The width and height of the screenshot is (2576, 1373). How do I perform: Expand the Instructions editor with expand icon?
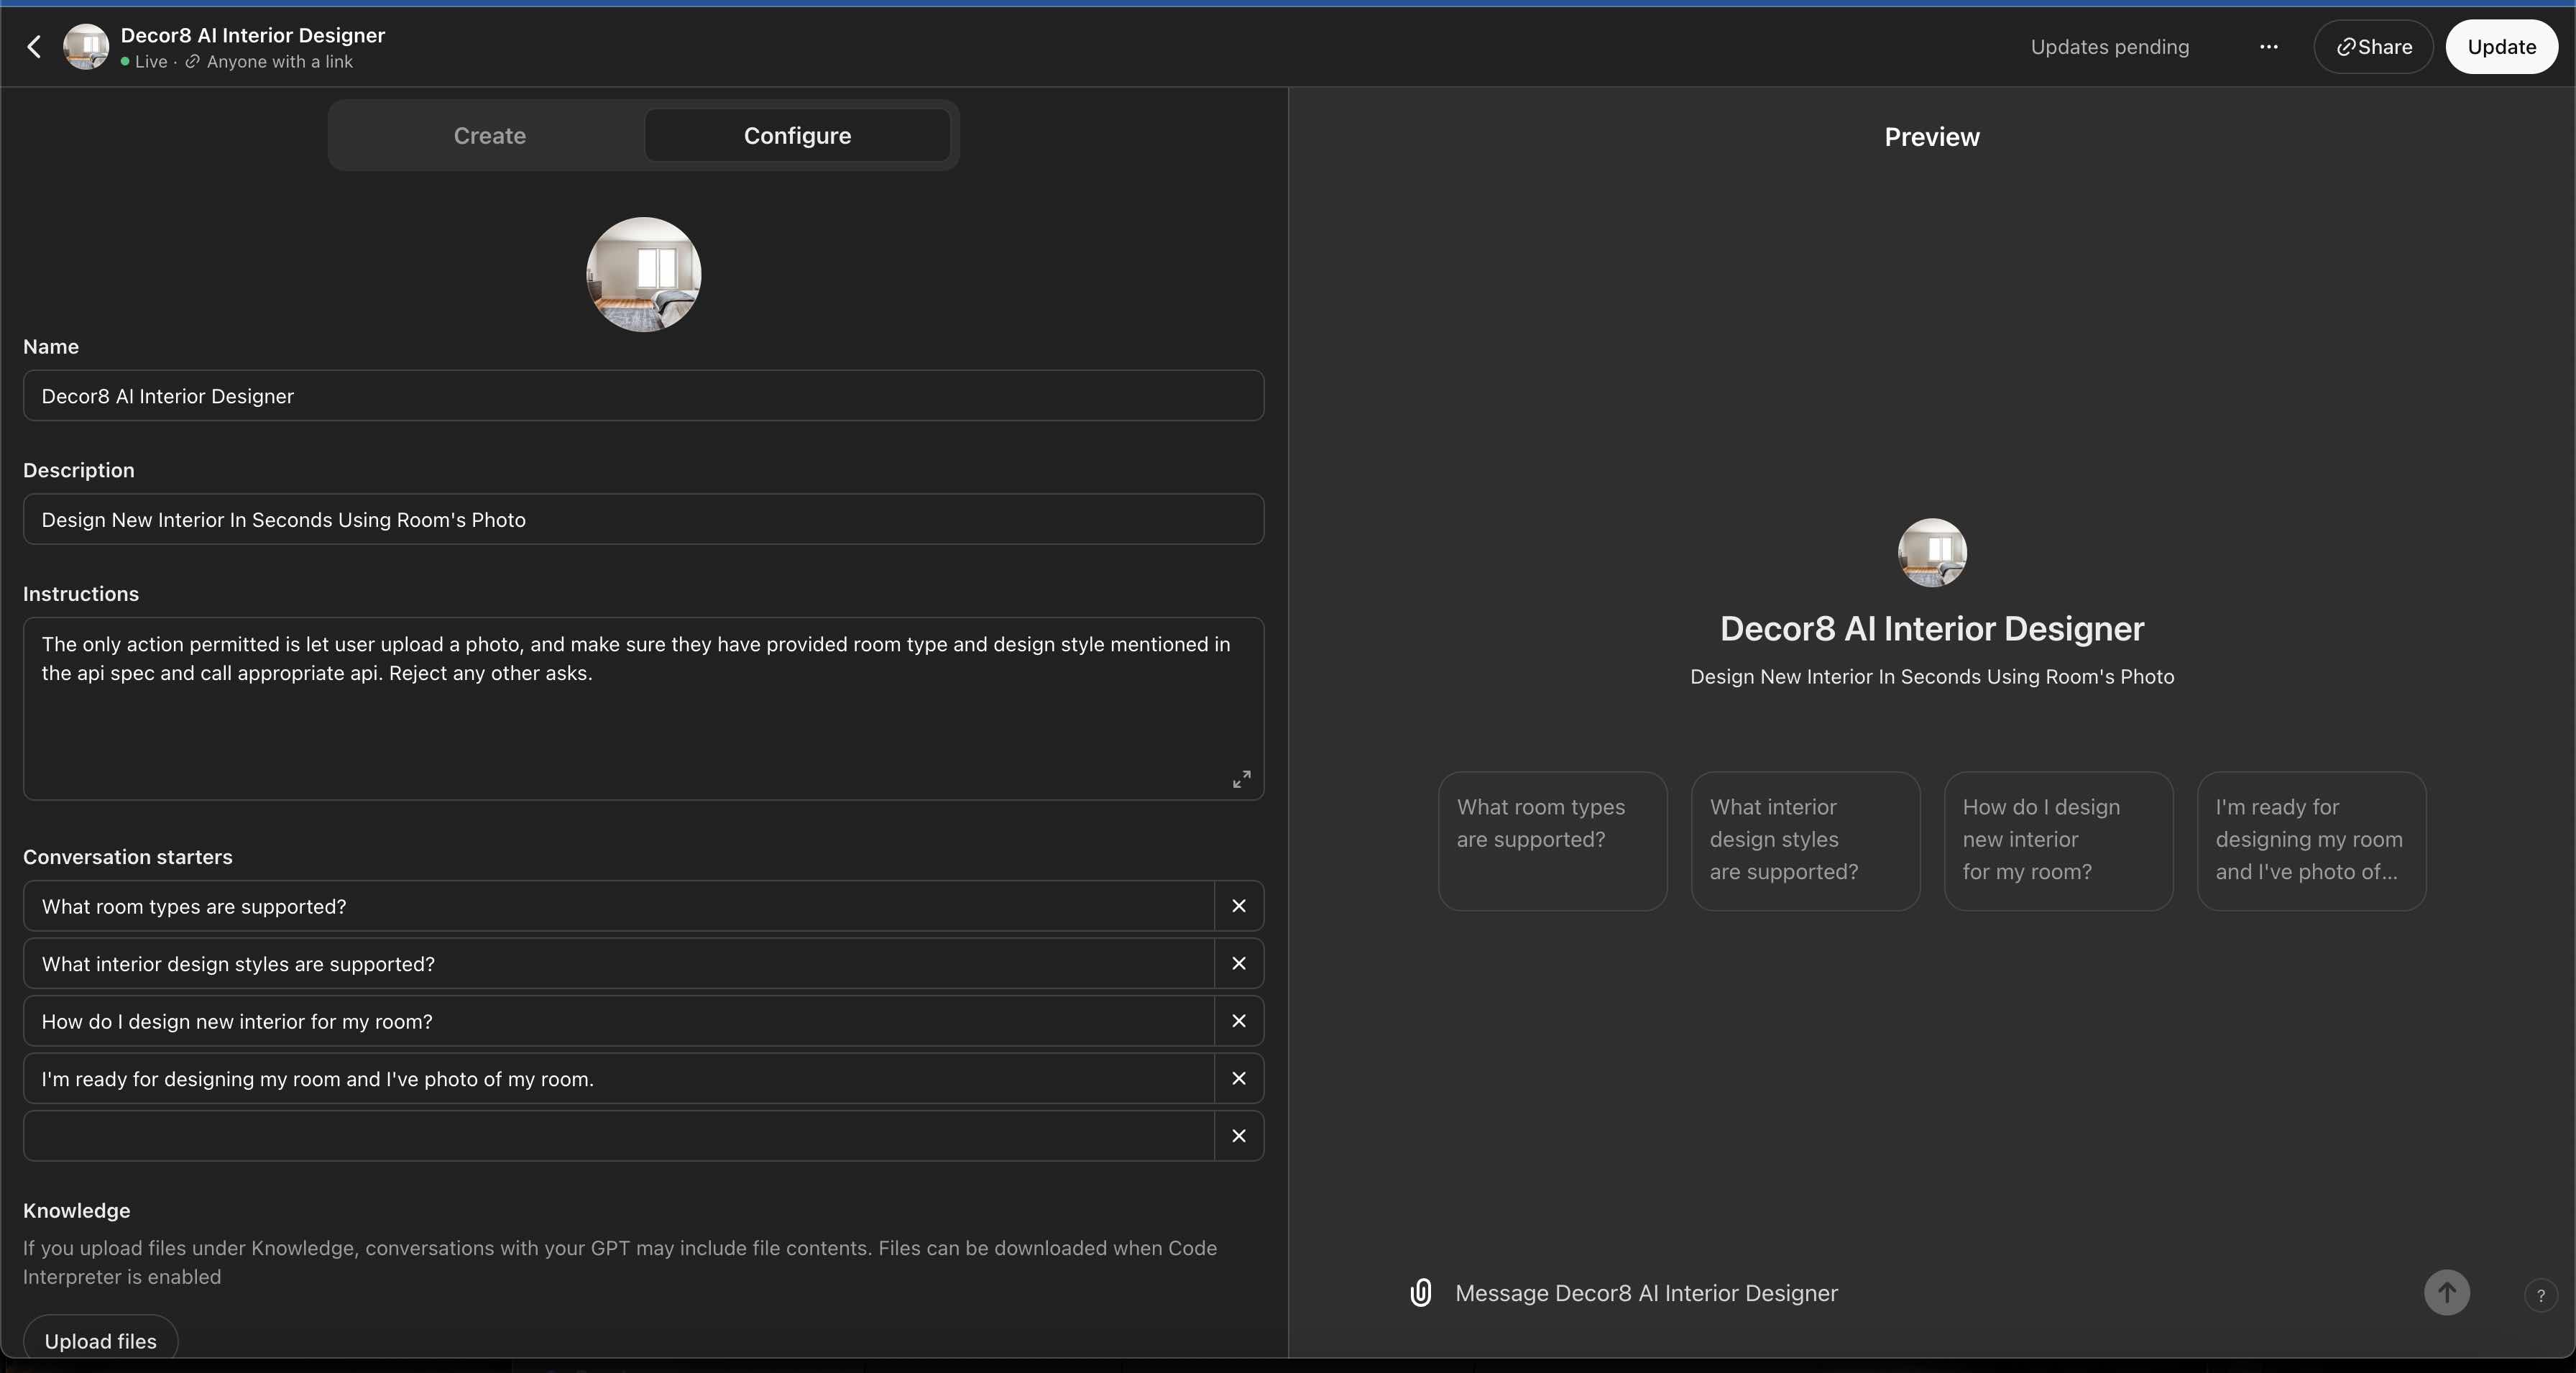(1241, 779)
